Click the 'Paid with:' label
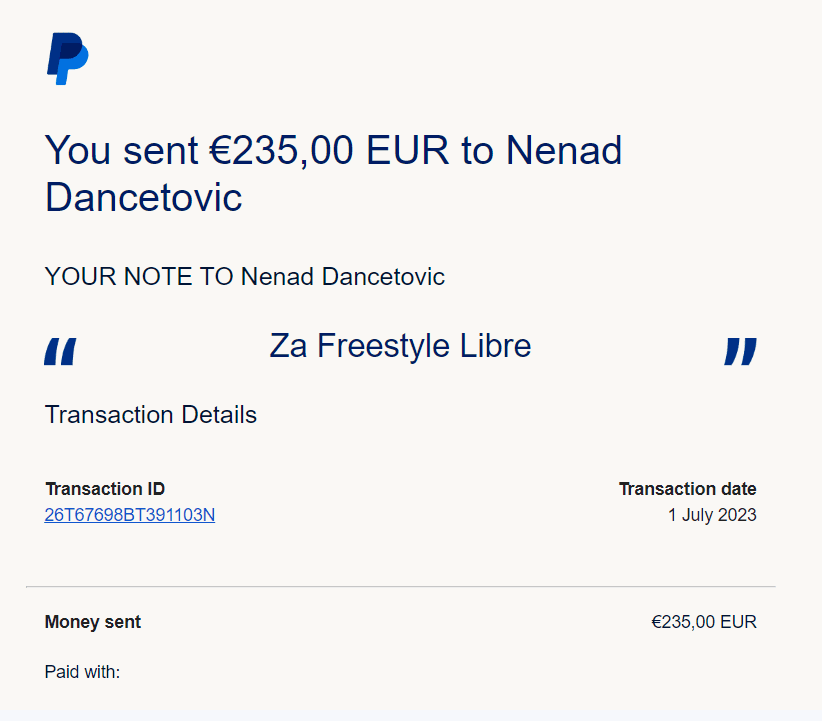Screen dimensions: 822x721 coord(82,672)
